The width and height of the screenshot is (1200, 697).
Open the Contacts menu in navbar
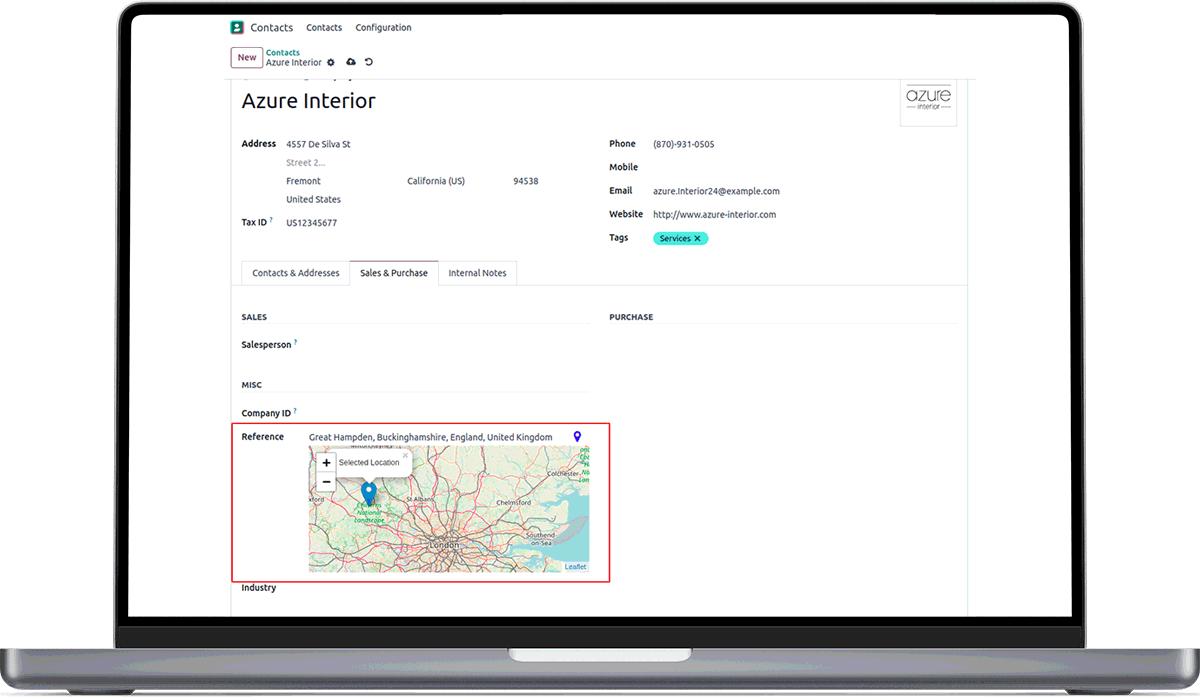(324, 28)
